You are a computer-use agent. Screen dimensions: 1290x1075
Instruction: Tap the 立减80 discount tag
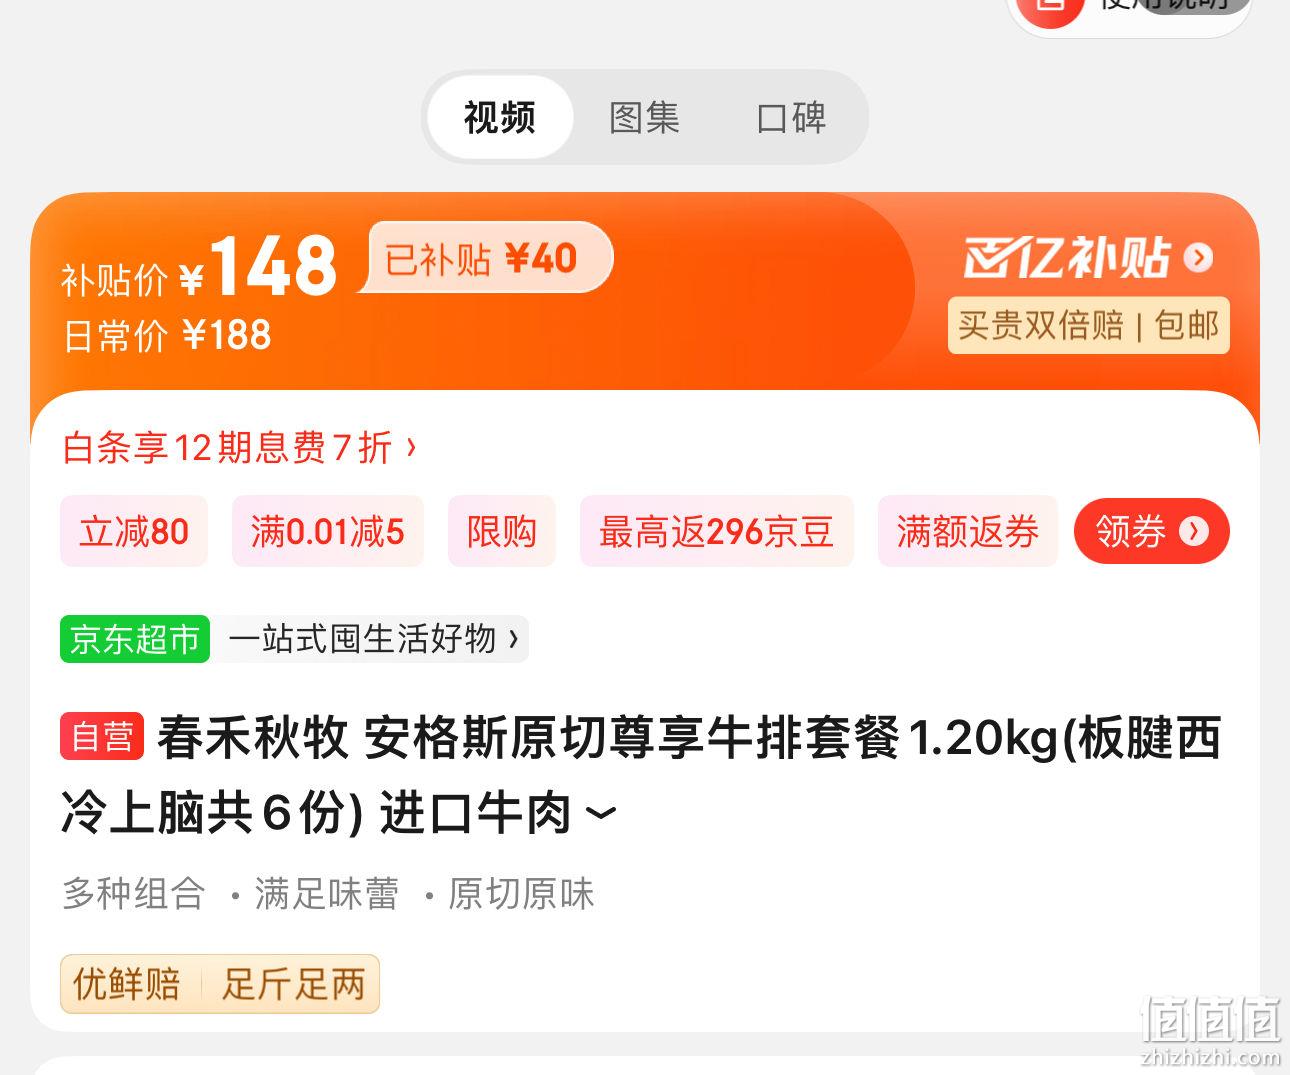(134, 531)
